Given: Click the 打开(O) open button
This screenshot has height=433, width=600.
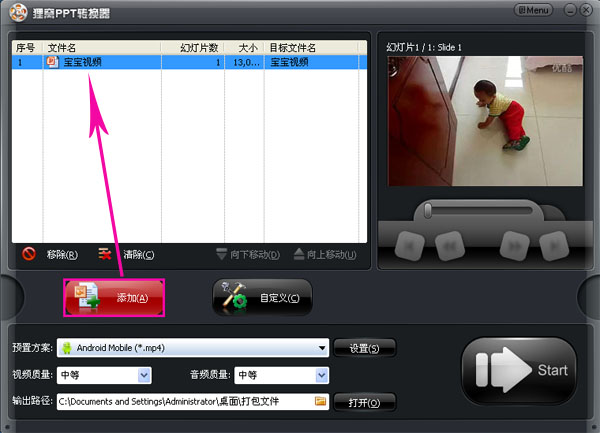Looking at the screenshot, I should pos(364,402).
